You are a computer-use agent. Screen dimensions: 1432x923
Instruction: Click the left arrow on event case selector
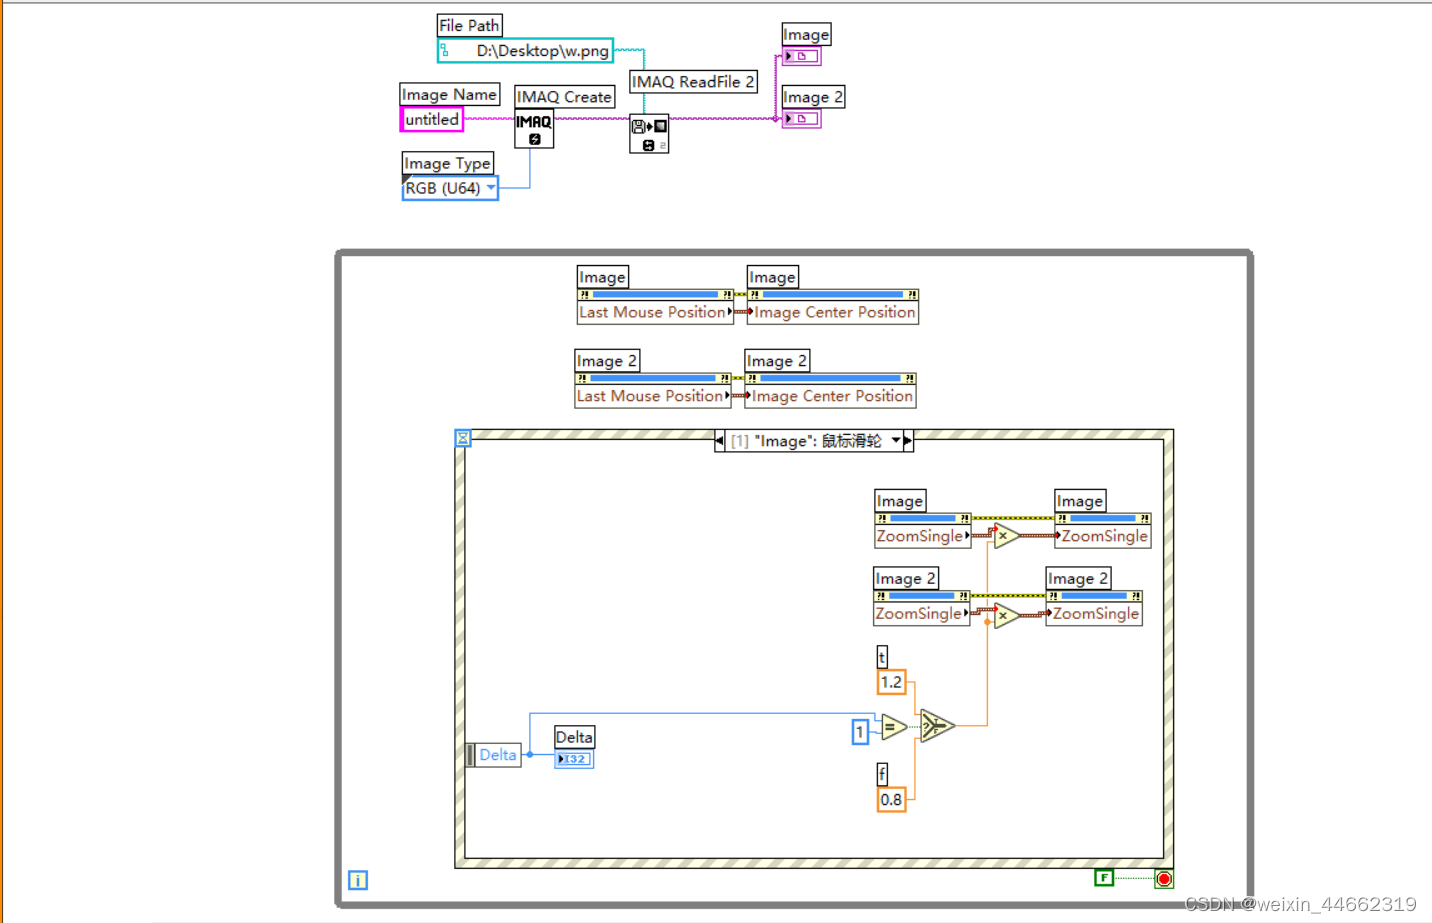point(718,440)
